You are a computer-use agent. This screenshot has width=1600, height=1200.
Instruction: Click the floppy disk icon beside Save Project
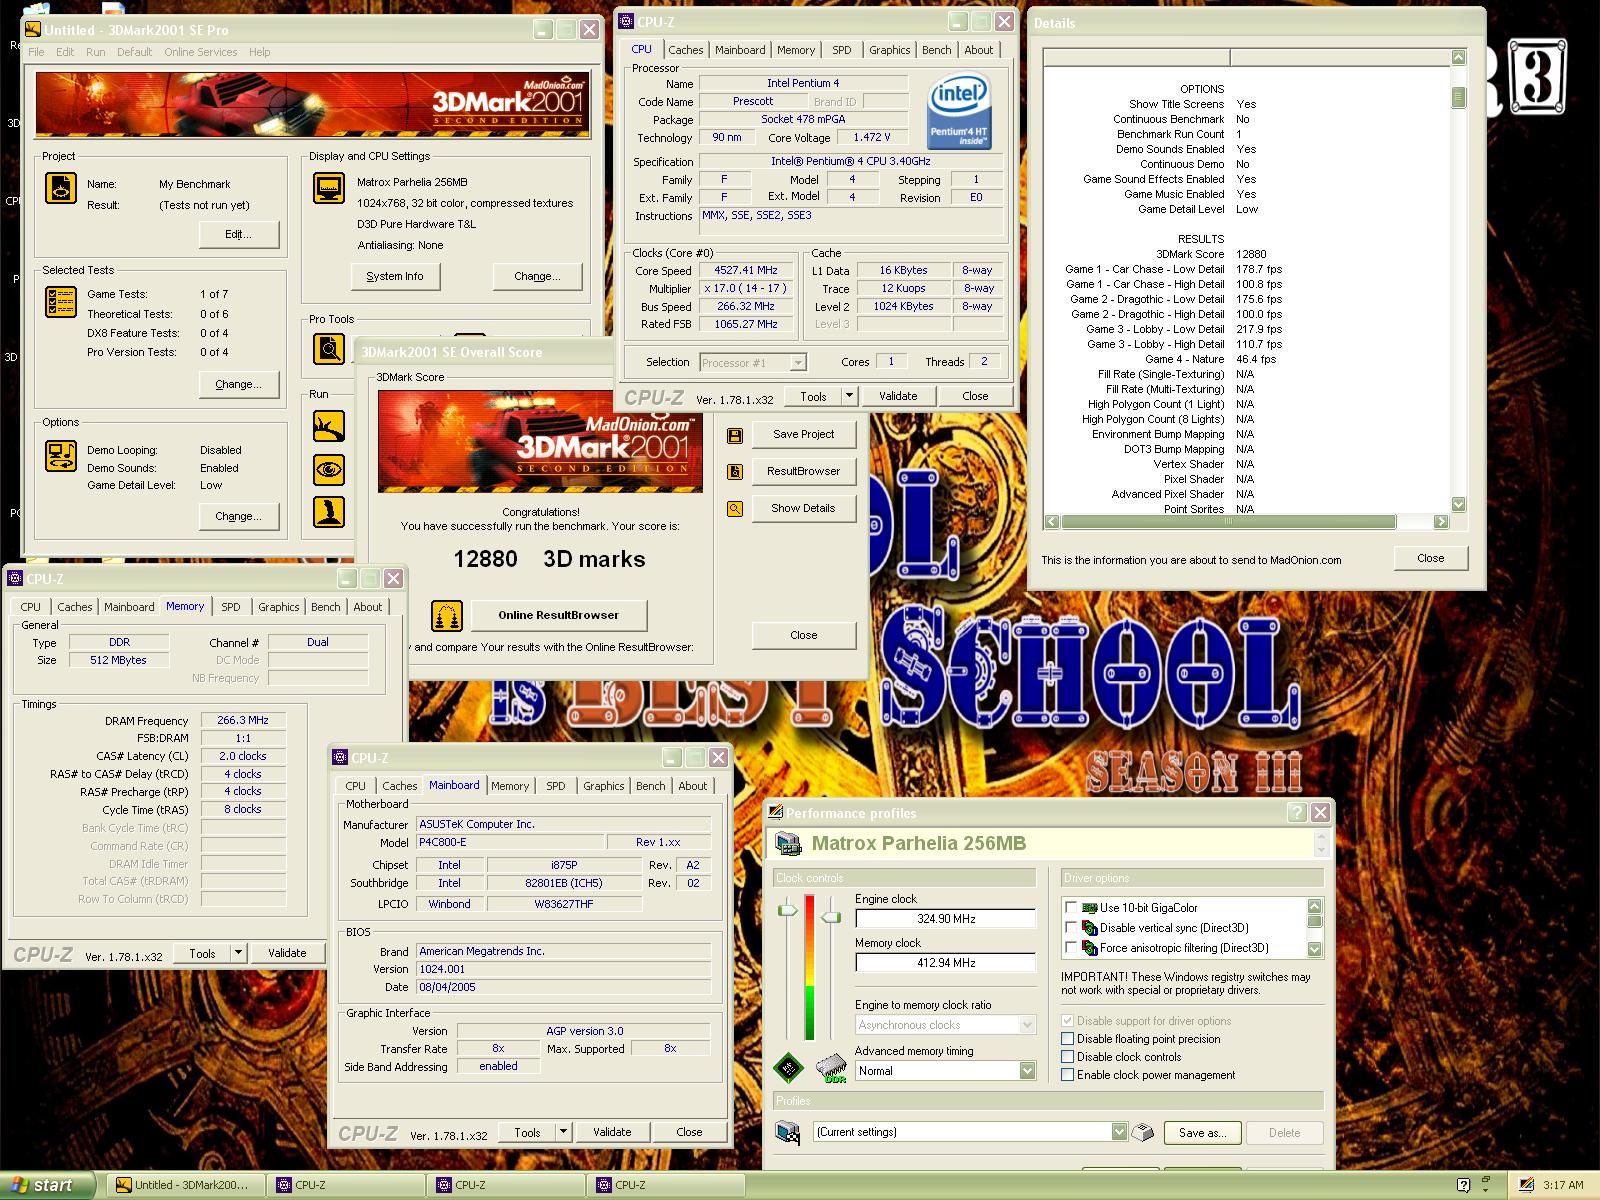coord(735,435)
